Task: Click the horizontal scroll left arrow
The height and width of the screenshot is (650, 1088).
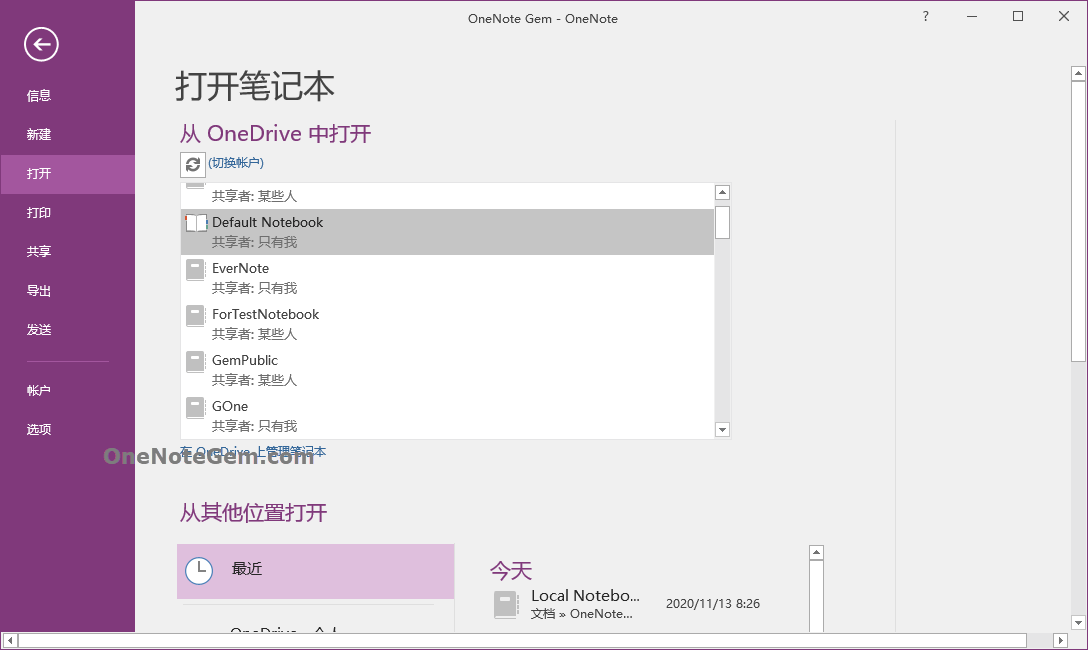Action: 10,640
